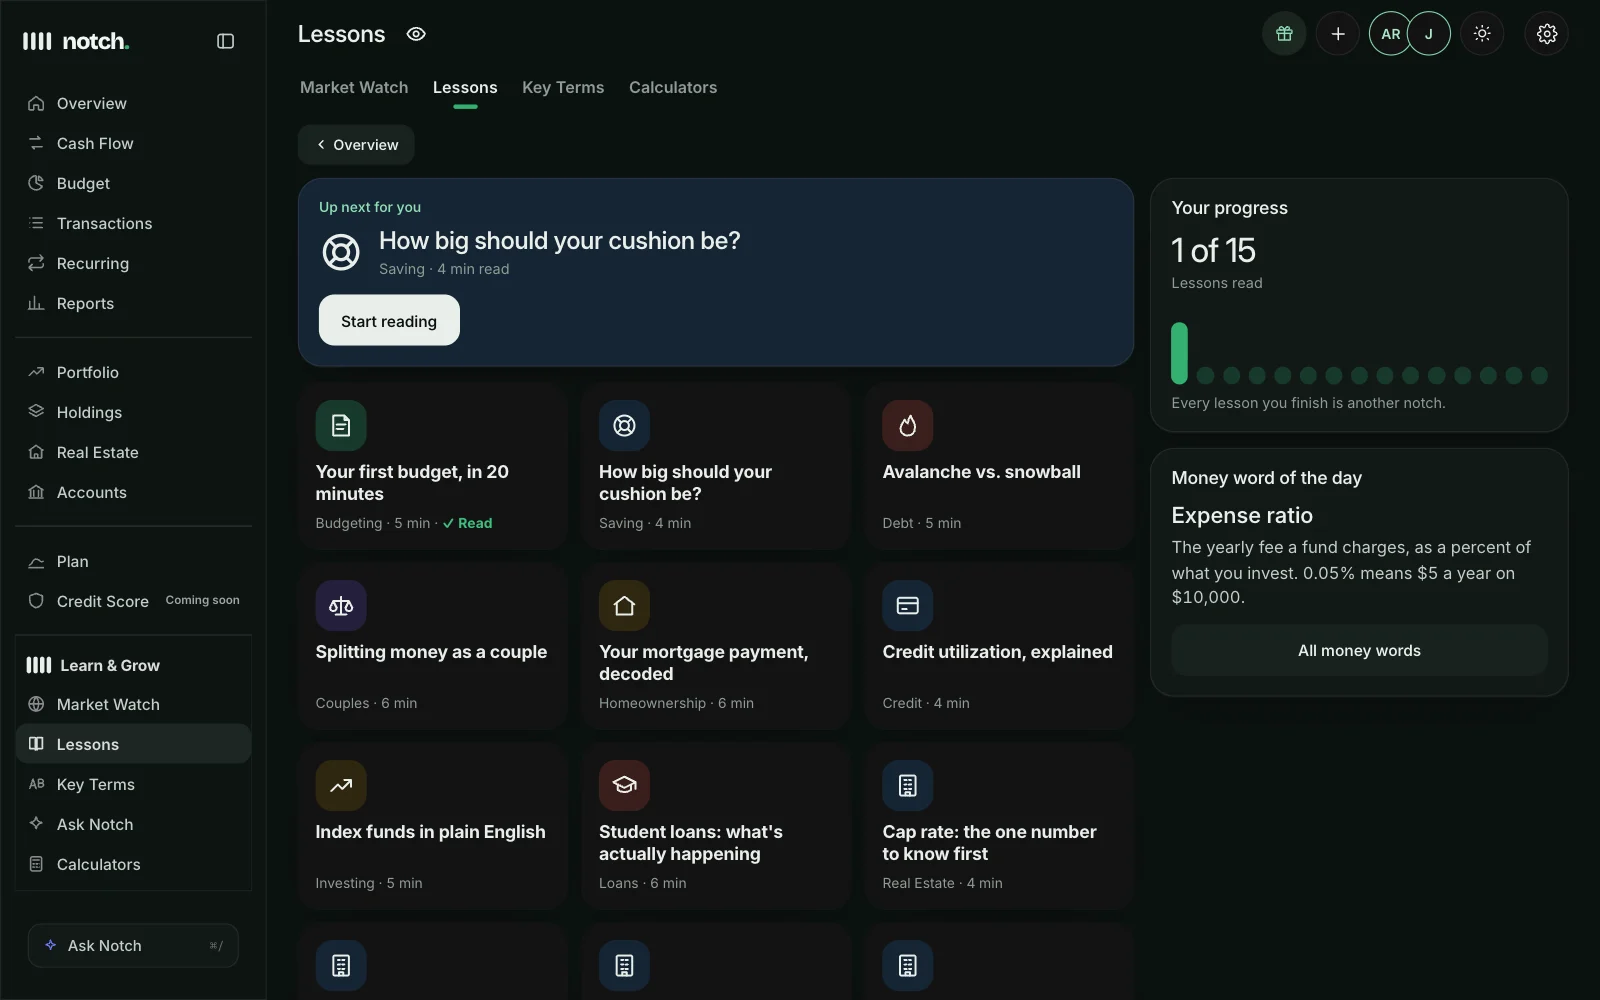1600x1000 pixels.
Task: Toggle the light/dark theme sun icon
Action: point(1482,34)
